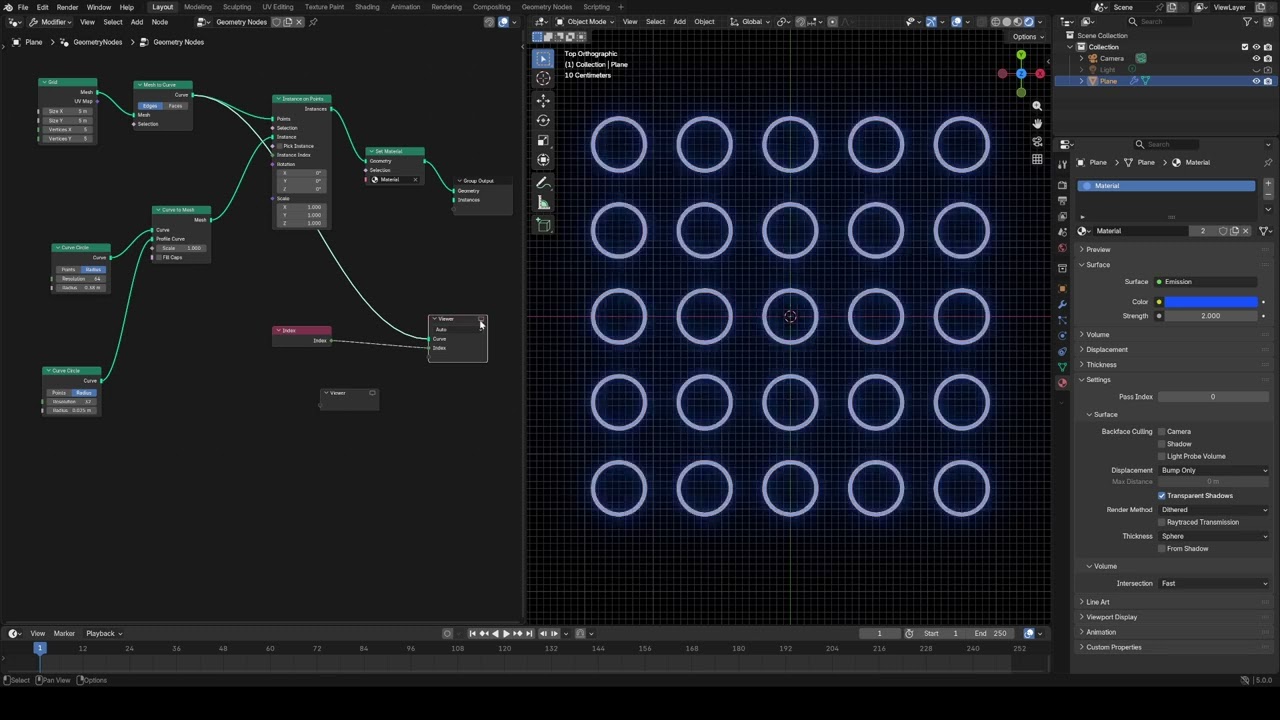Play the timeline animation
The image size is (1280, 720).
pos(506,633)
